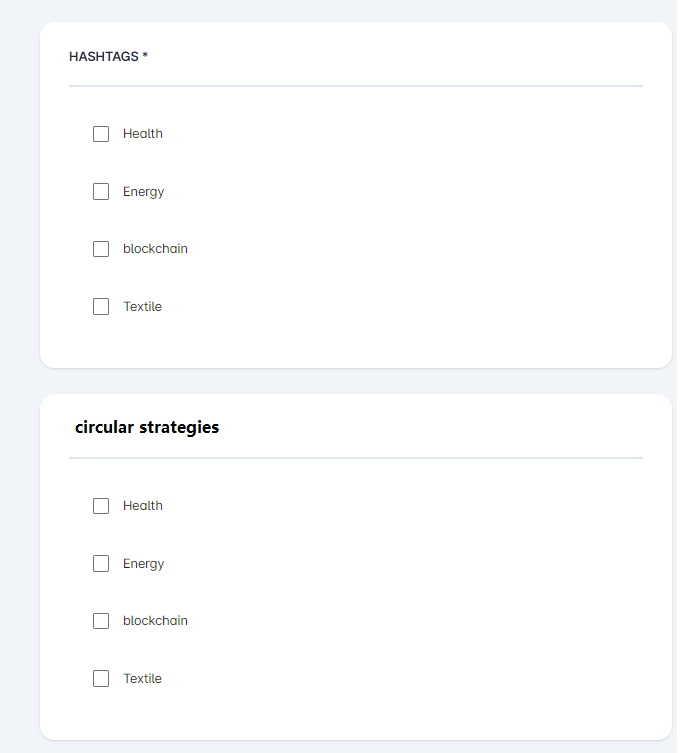Viewport: 681px width, 753px height.
Task: Check the Health box under HASHTAGS
Action: tap(101, 134)
